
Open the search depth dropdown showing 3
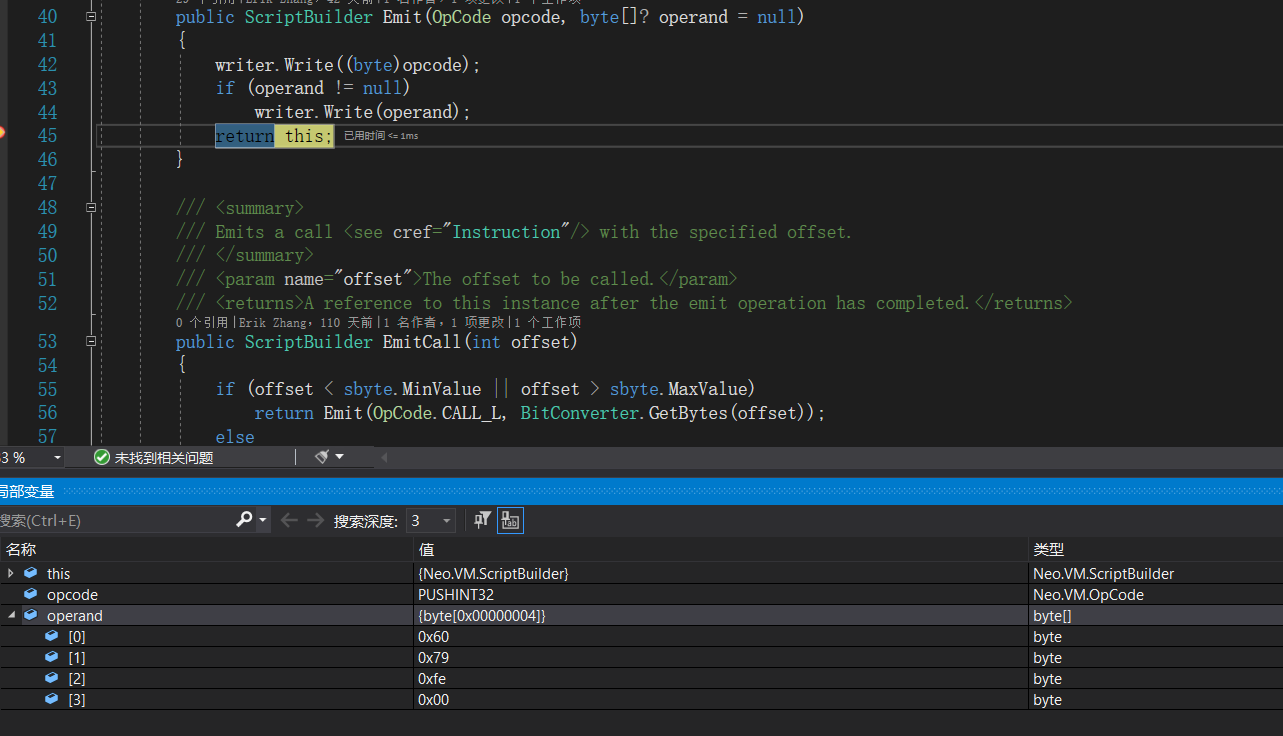pos(431,521)
